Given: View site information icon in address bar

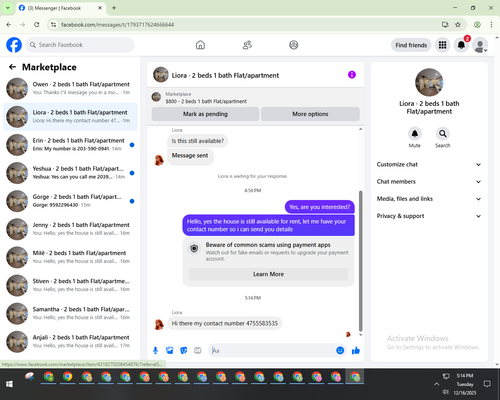Looking at the screenshot, I should [x=53, y=25].
